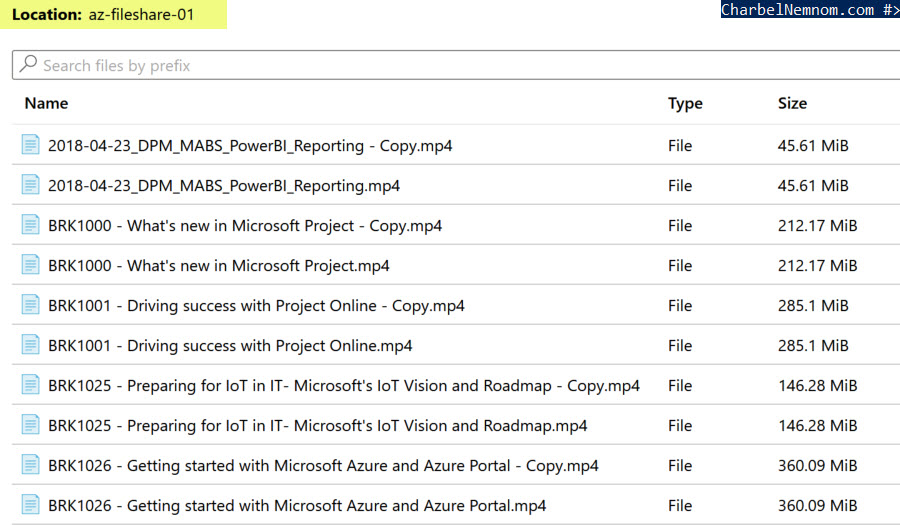
Task: Open BRK1000 - What's new in Microsoft Project - Copy.mp4
Action: 245,226
